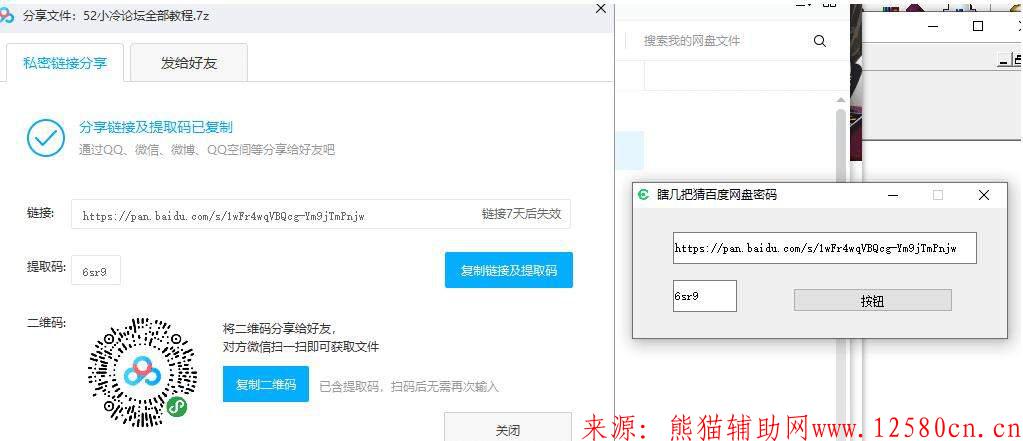Click the search magnifier icon
The height and width of the screenshot is (441, 1023).
click(x=820, y=41)
